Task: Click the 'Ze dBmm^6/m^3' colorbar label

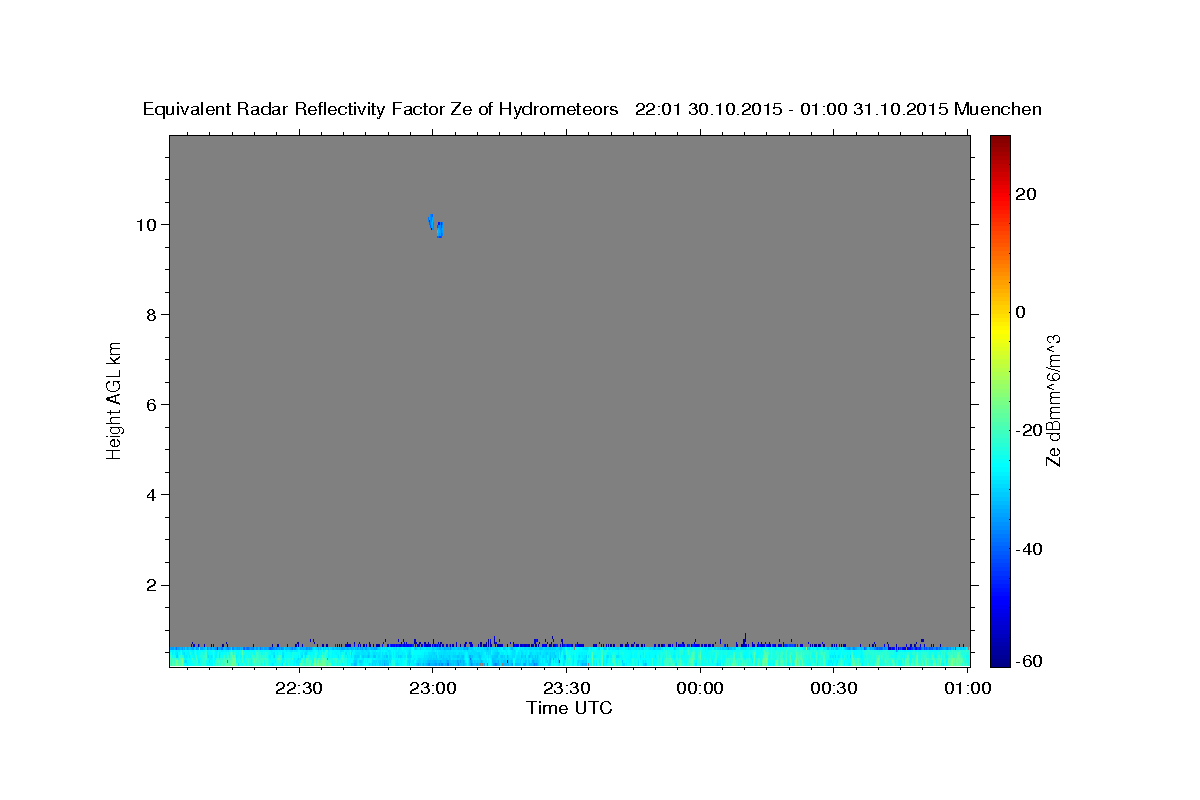Action: (x=1052, y=401)
